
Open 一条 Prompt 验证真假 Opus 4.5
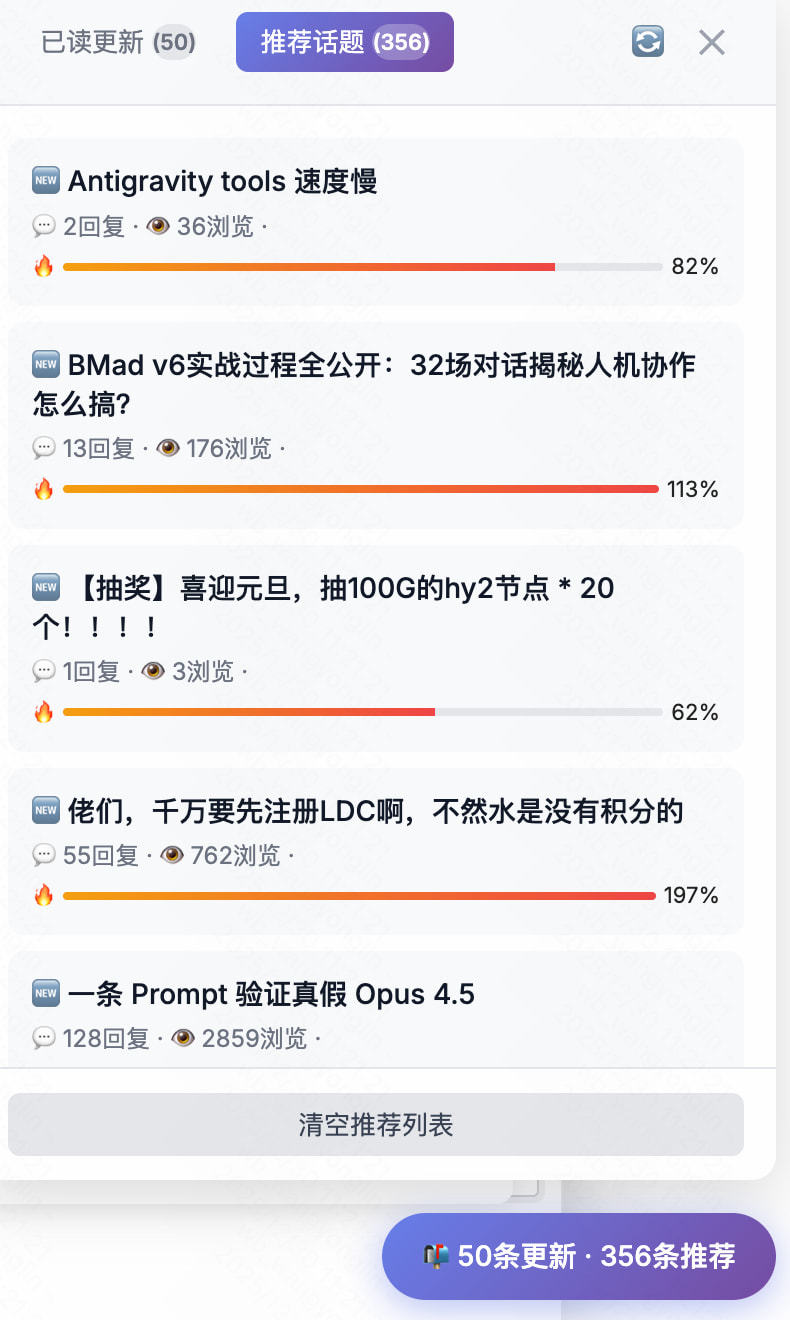[271, 994]
